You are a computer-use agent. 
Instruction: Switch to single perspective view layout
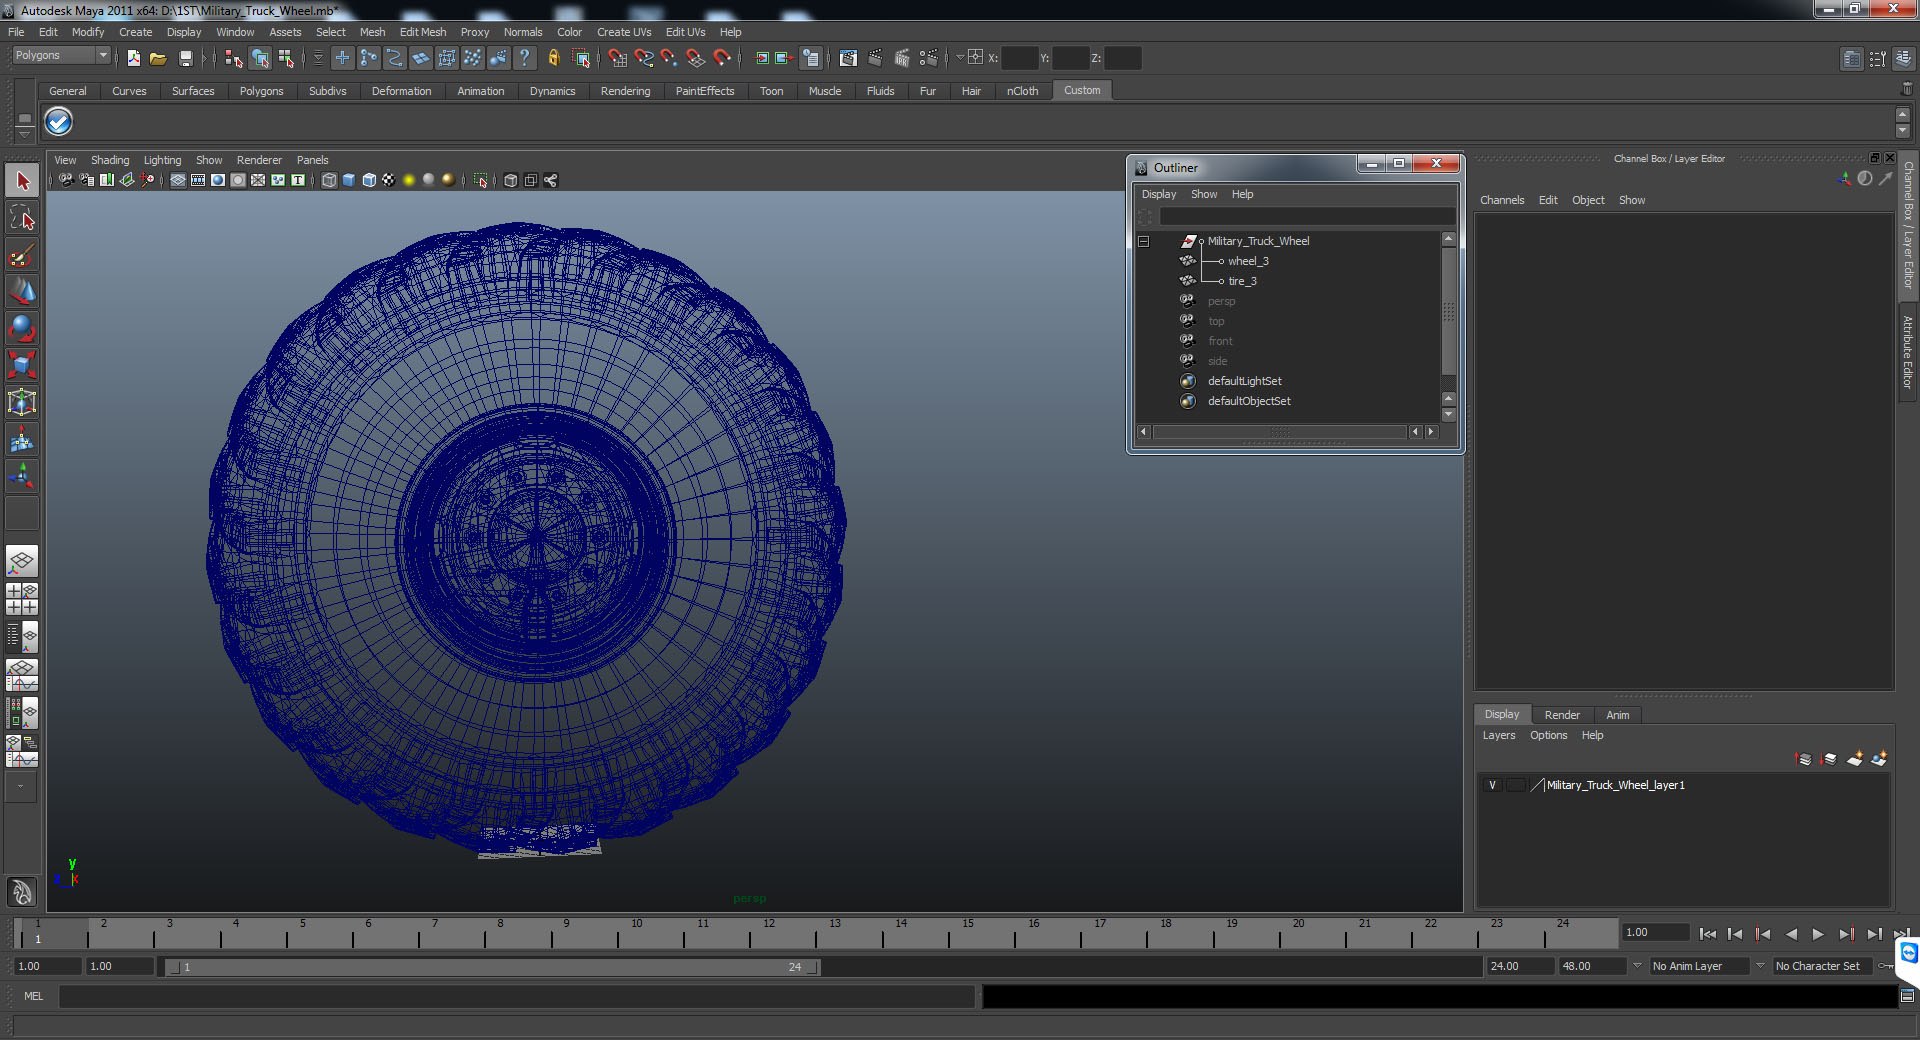[22, 561]
